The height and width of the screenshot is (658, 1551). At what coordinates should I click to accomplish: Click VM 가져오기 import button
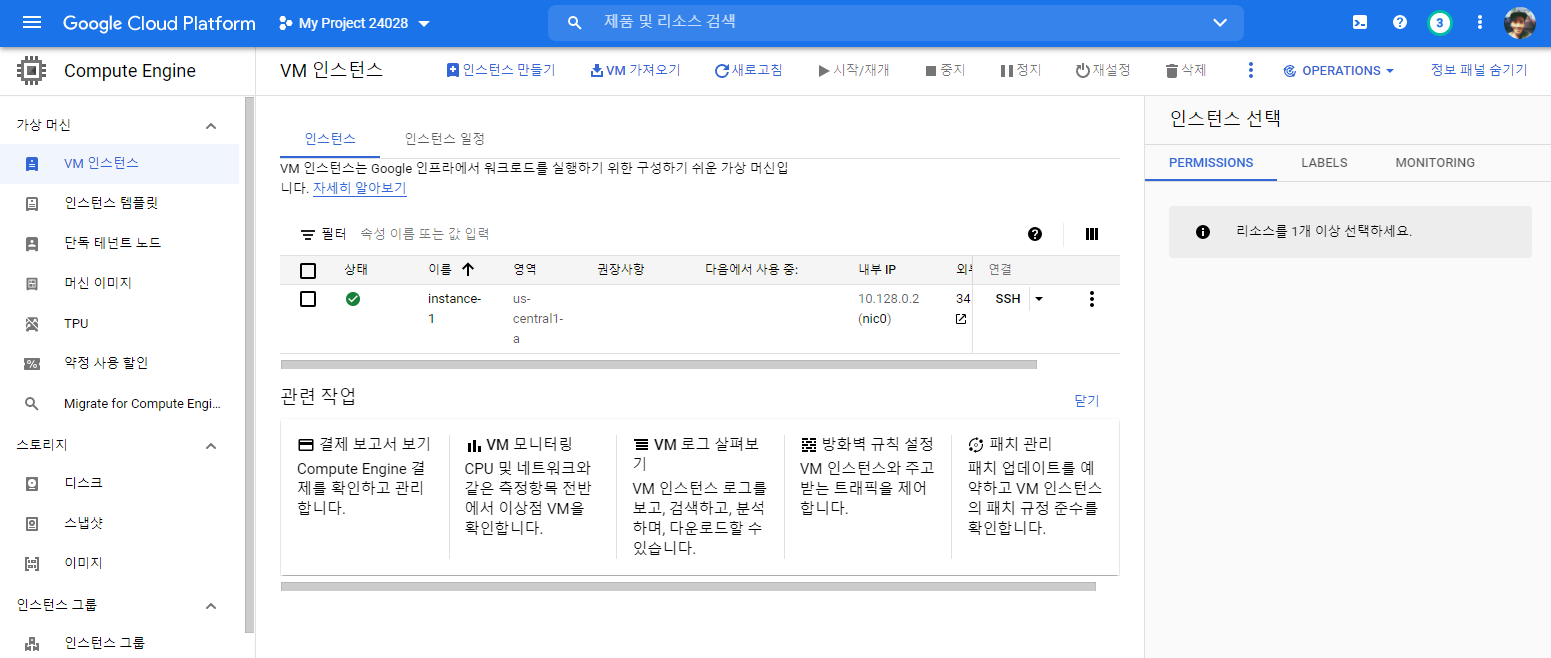point(636,70)
